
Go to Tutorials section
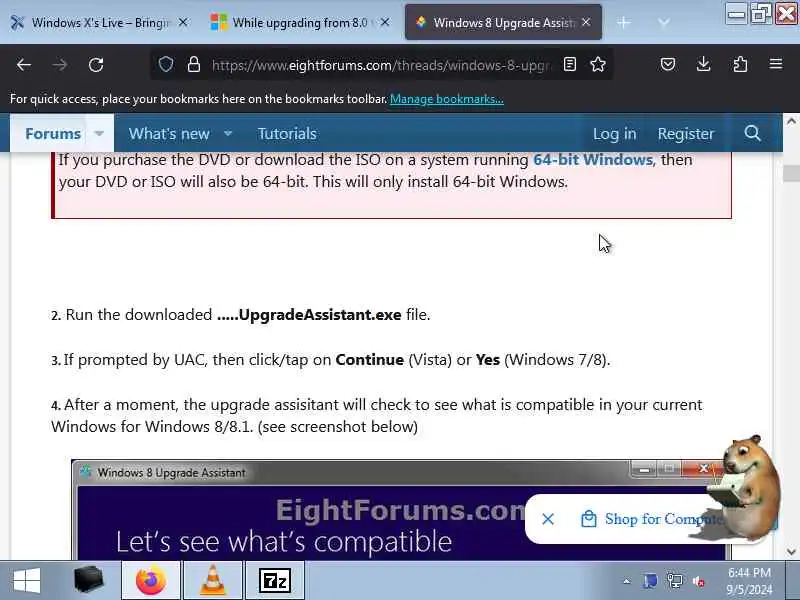287,134
